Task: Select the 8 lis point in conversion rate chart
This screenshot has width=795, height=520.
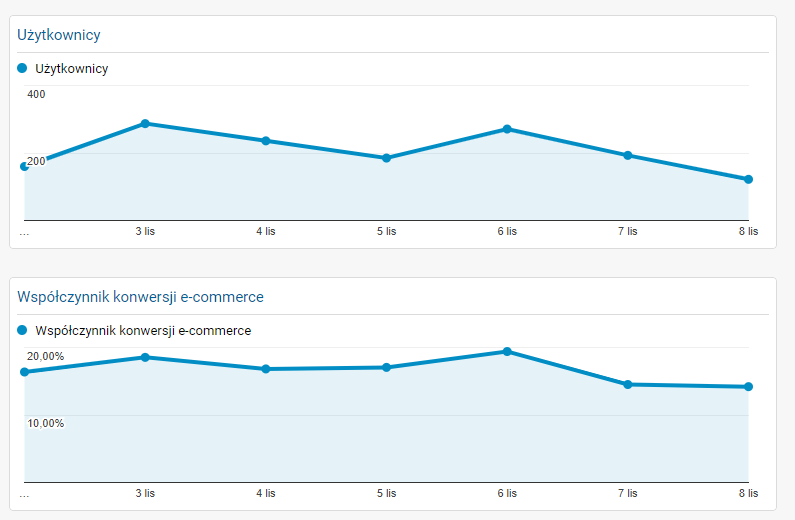Action: 748,387
